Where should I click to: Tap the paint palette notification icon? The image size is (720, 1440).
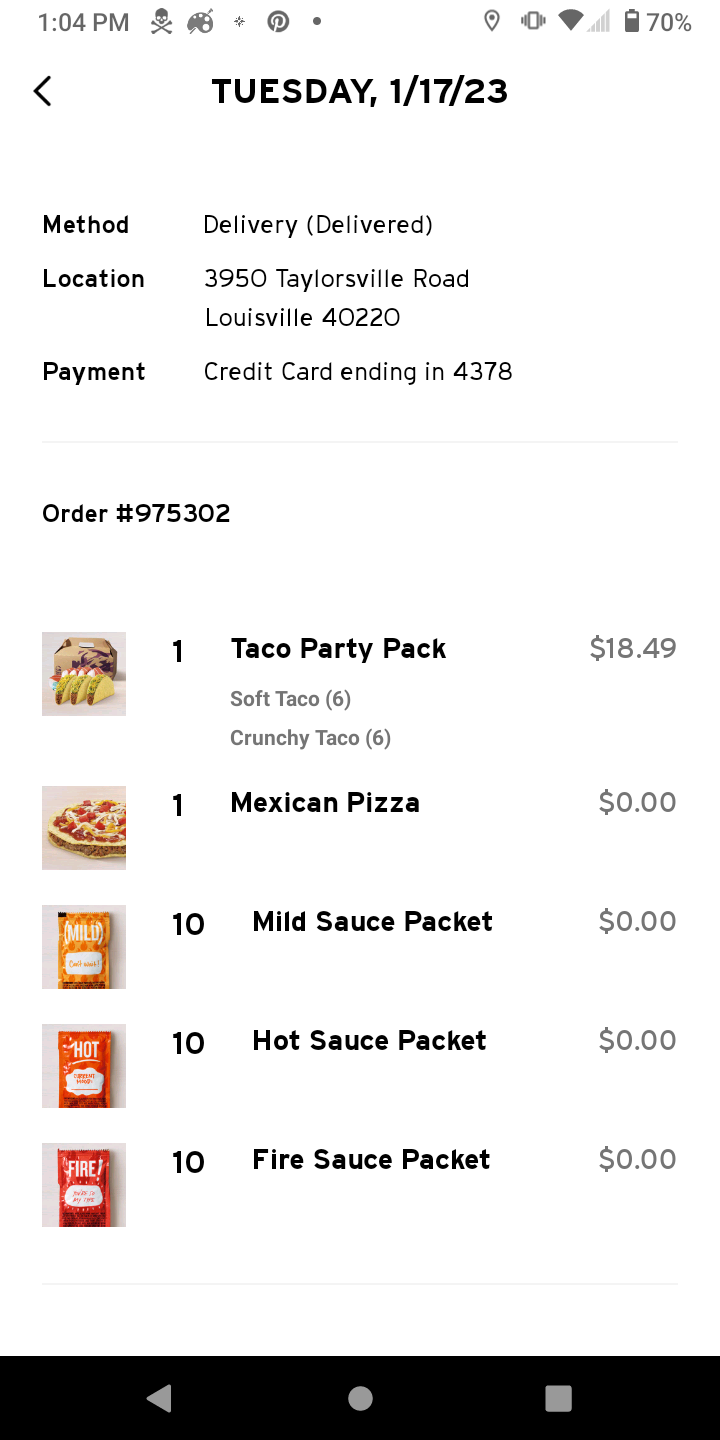(x=200, y=21)
